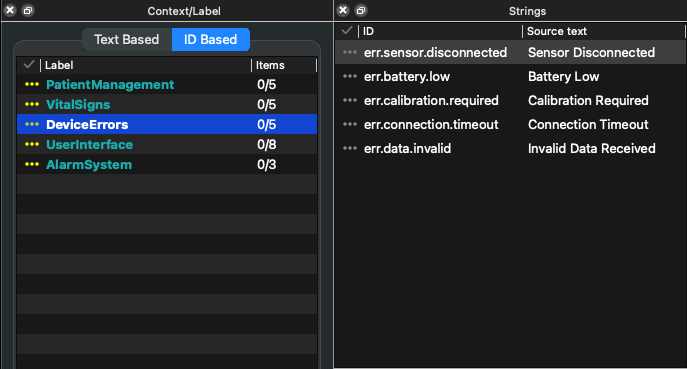Viewport: 687px width, 369px height.
Task: Click status icon for err.data.invalid
Action: 350,149
